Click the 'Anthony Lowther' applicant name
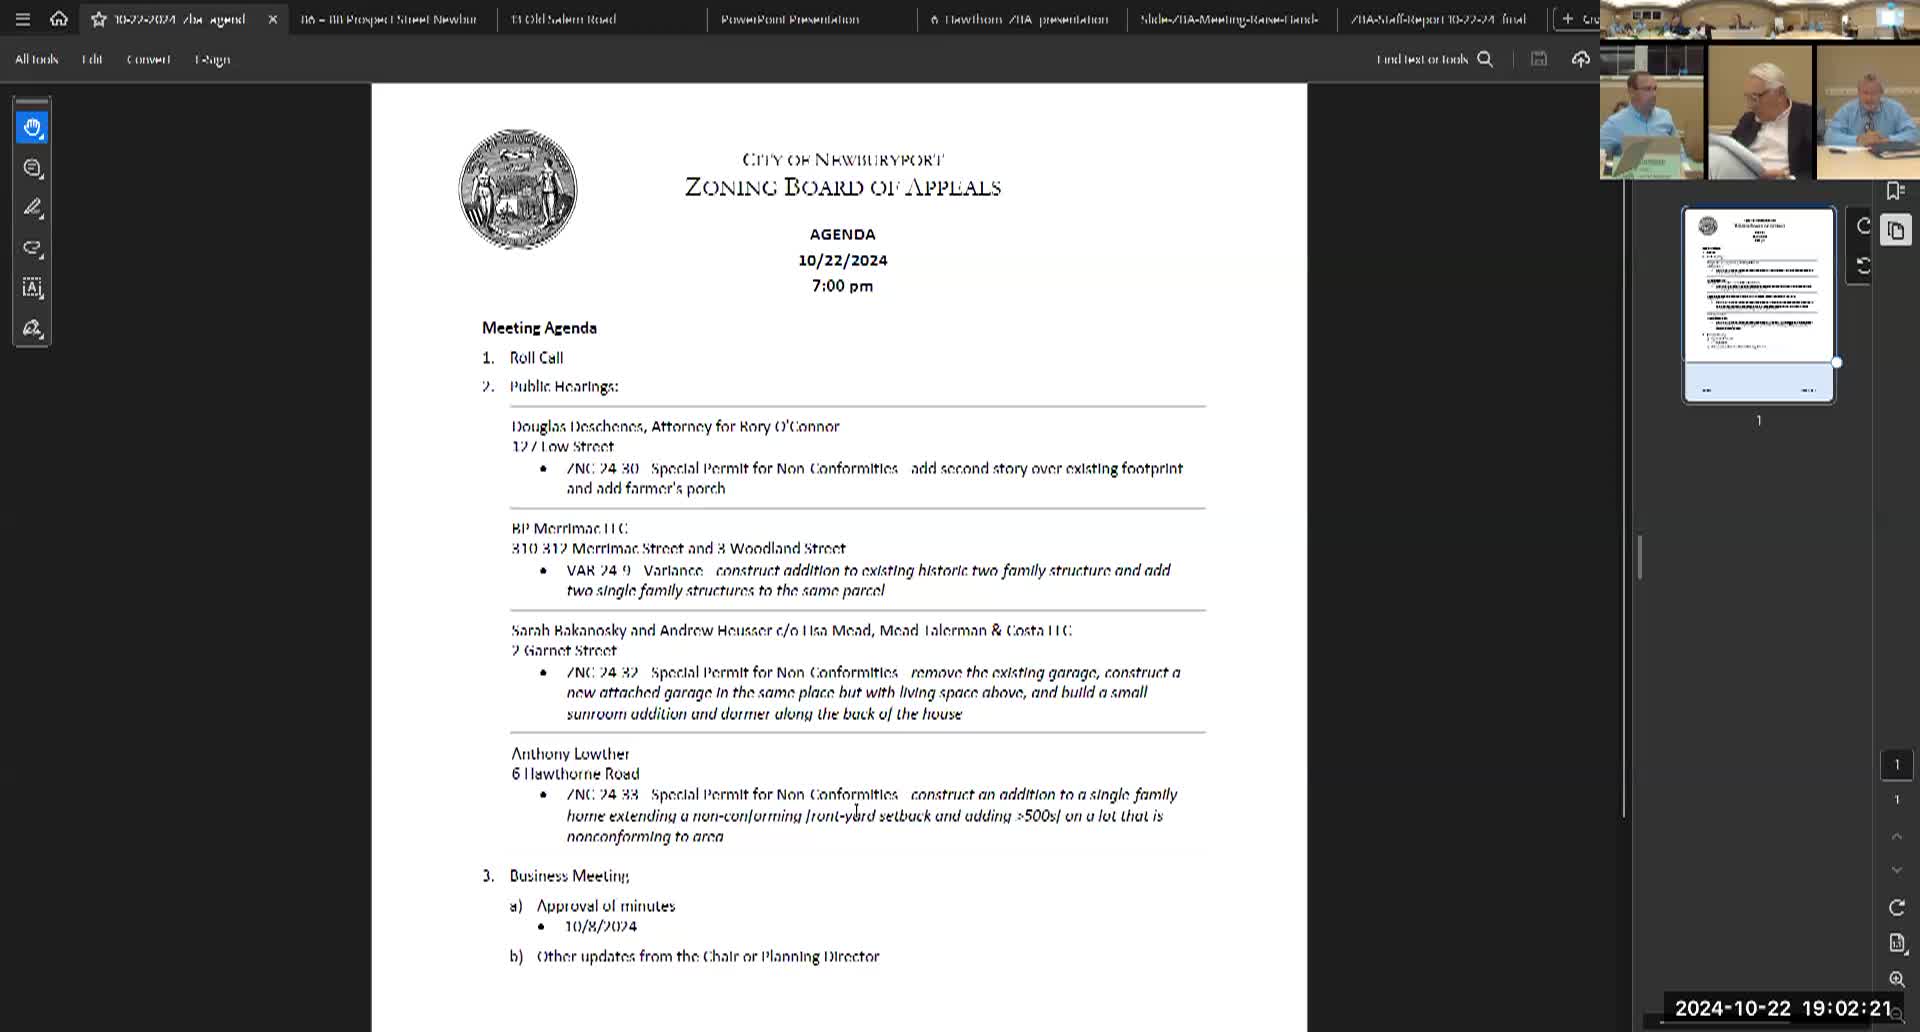This screenshot has width=1920, height=1032. tap(570, 754)
